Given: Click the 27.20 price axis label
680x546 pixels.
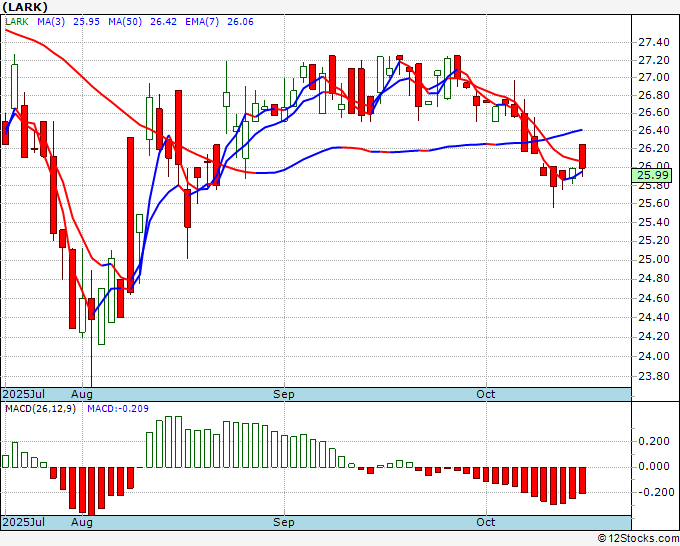Looking at the screenshot, I should coord(654,60).
